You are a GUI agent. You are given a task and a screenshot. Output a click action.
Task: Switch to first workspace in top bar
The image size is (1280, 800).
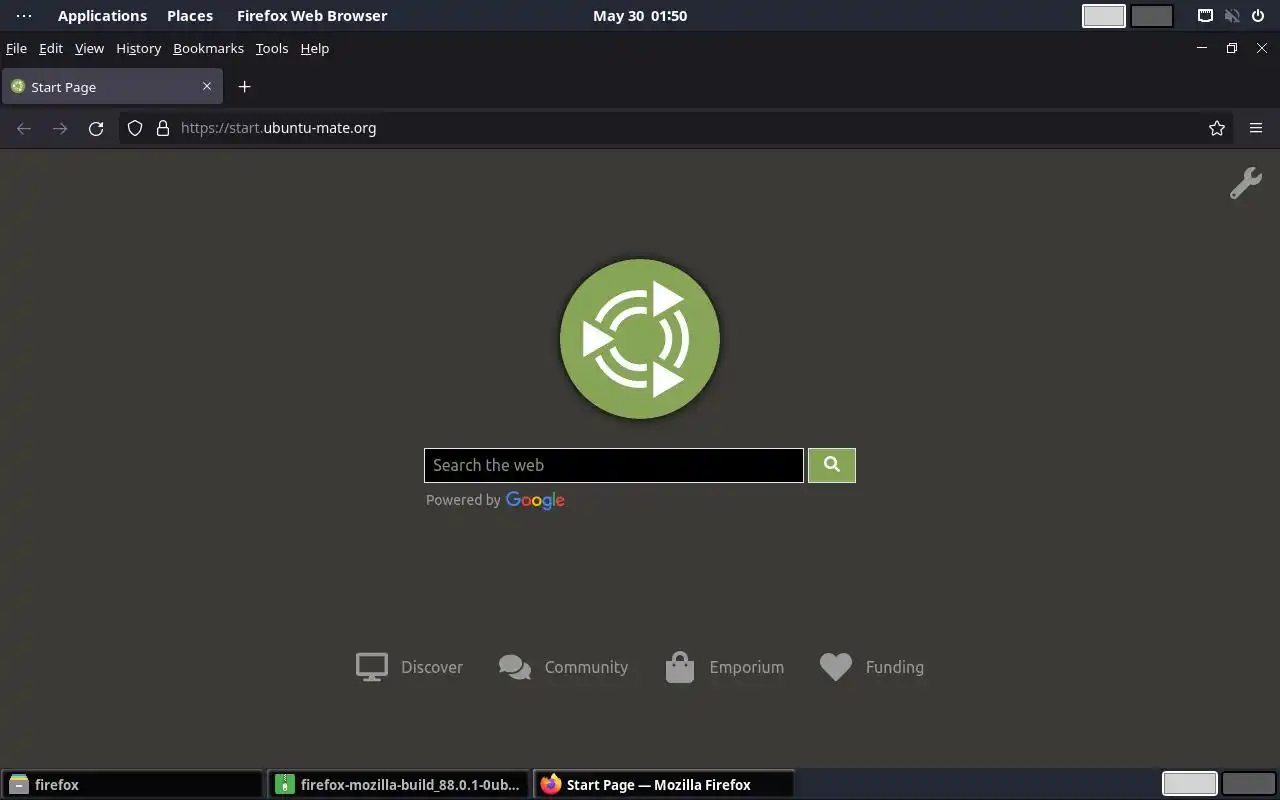coord(1104,16)
